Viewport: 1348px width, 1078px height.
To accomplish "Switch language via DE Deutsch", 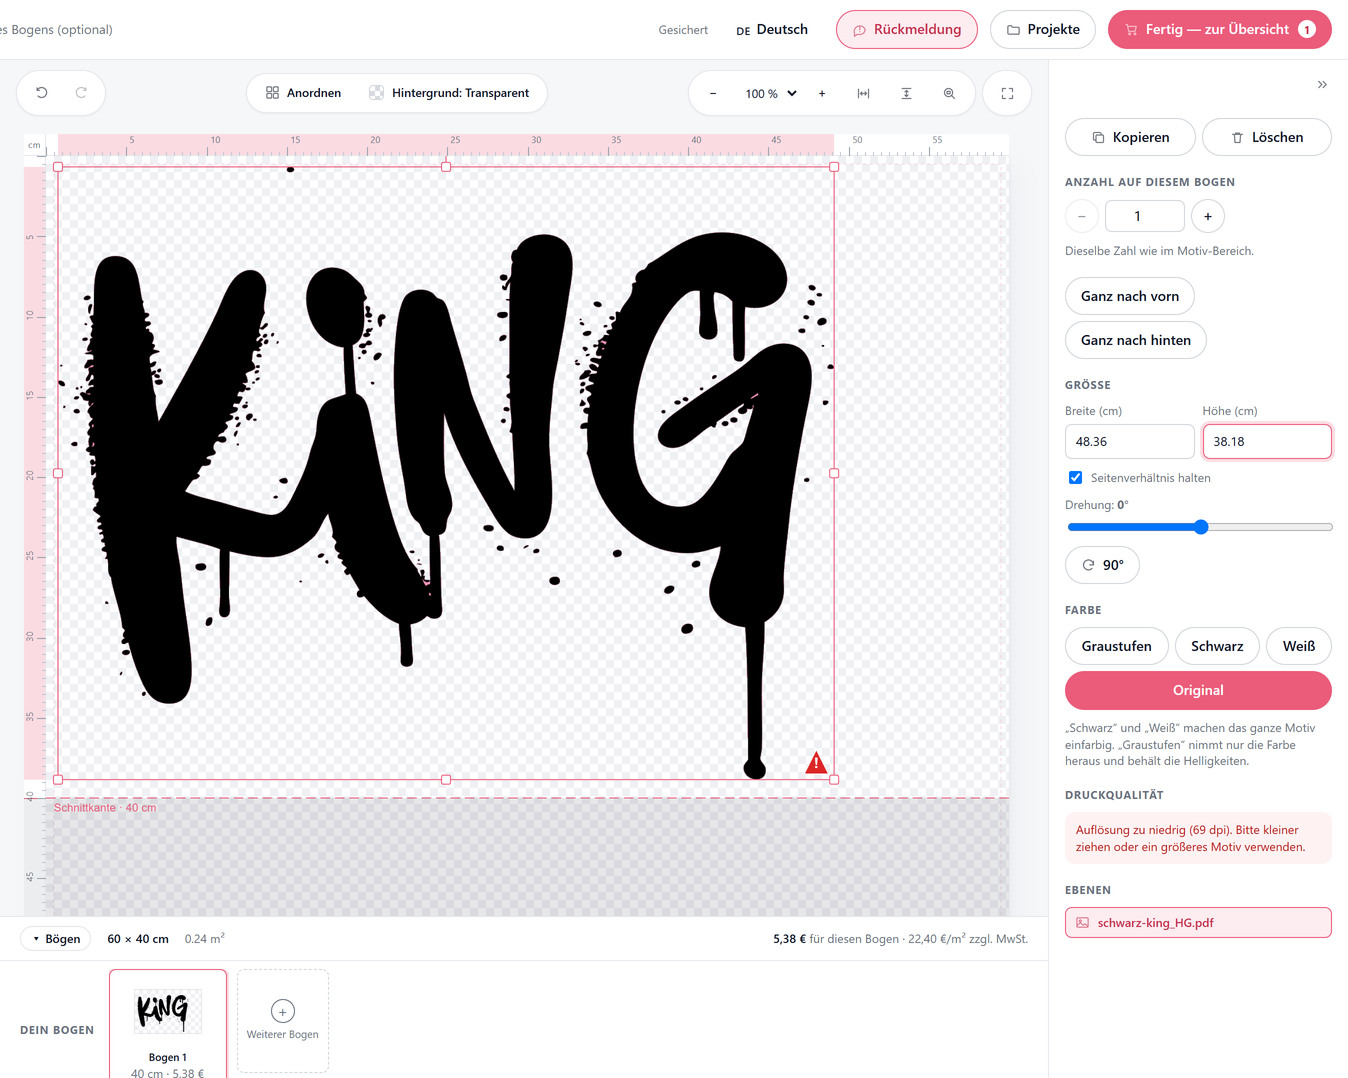I will pyautogui.click(x=772, y=30).
